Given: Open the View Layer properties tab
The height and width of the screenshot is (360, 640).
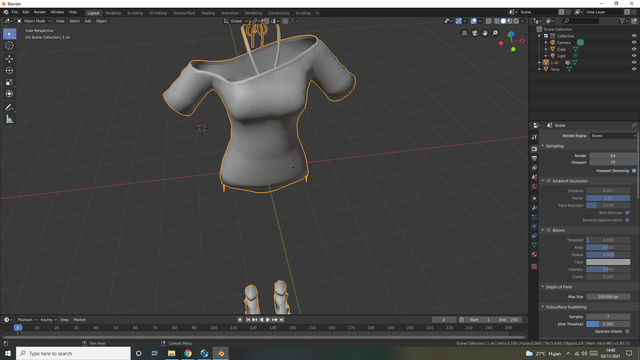Looking at the screenshot, I should 534,168.
